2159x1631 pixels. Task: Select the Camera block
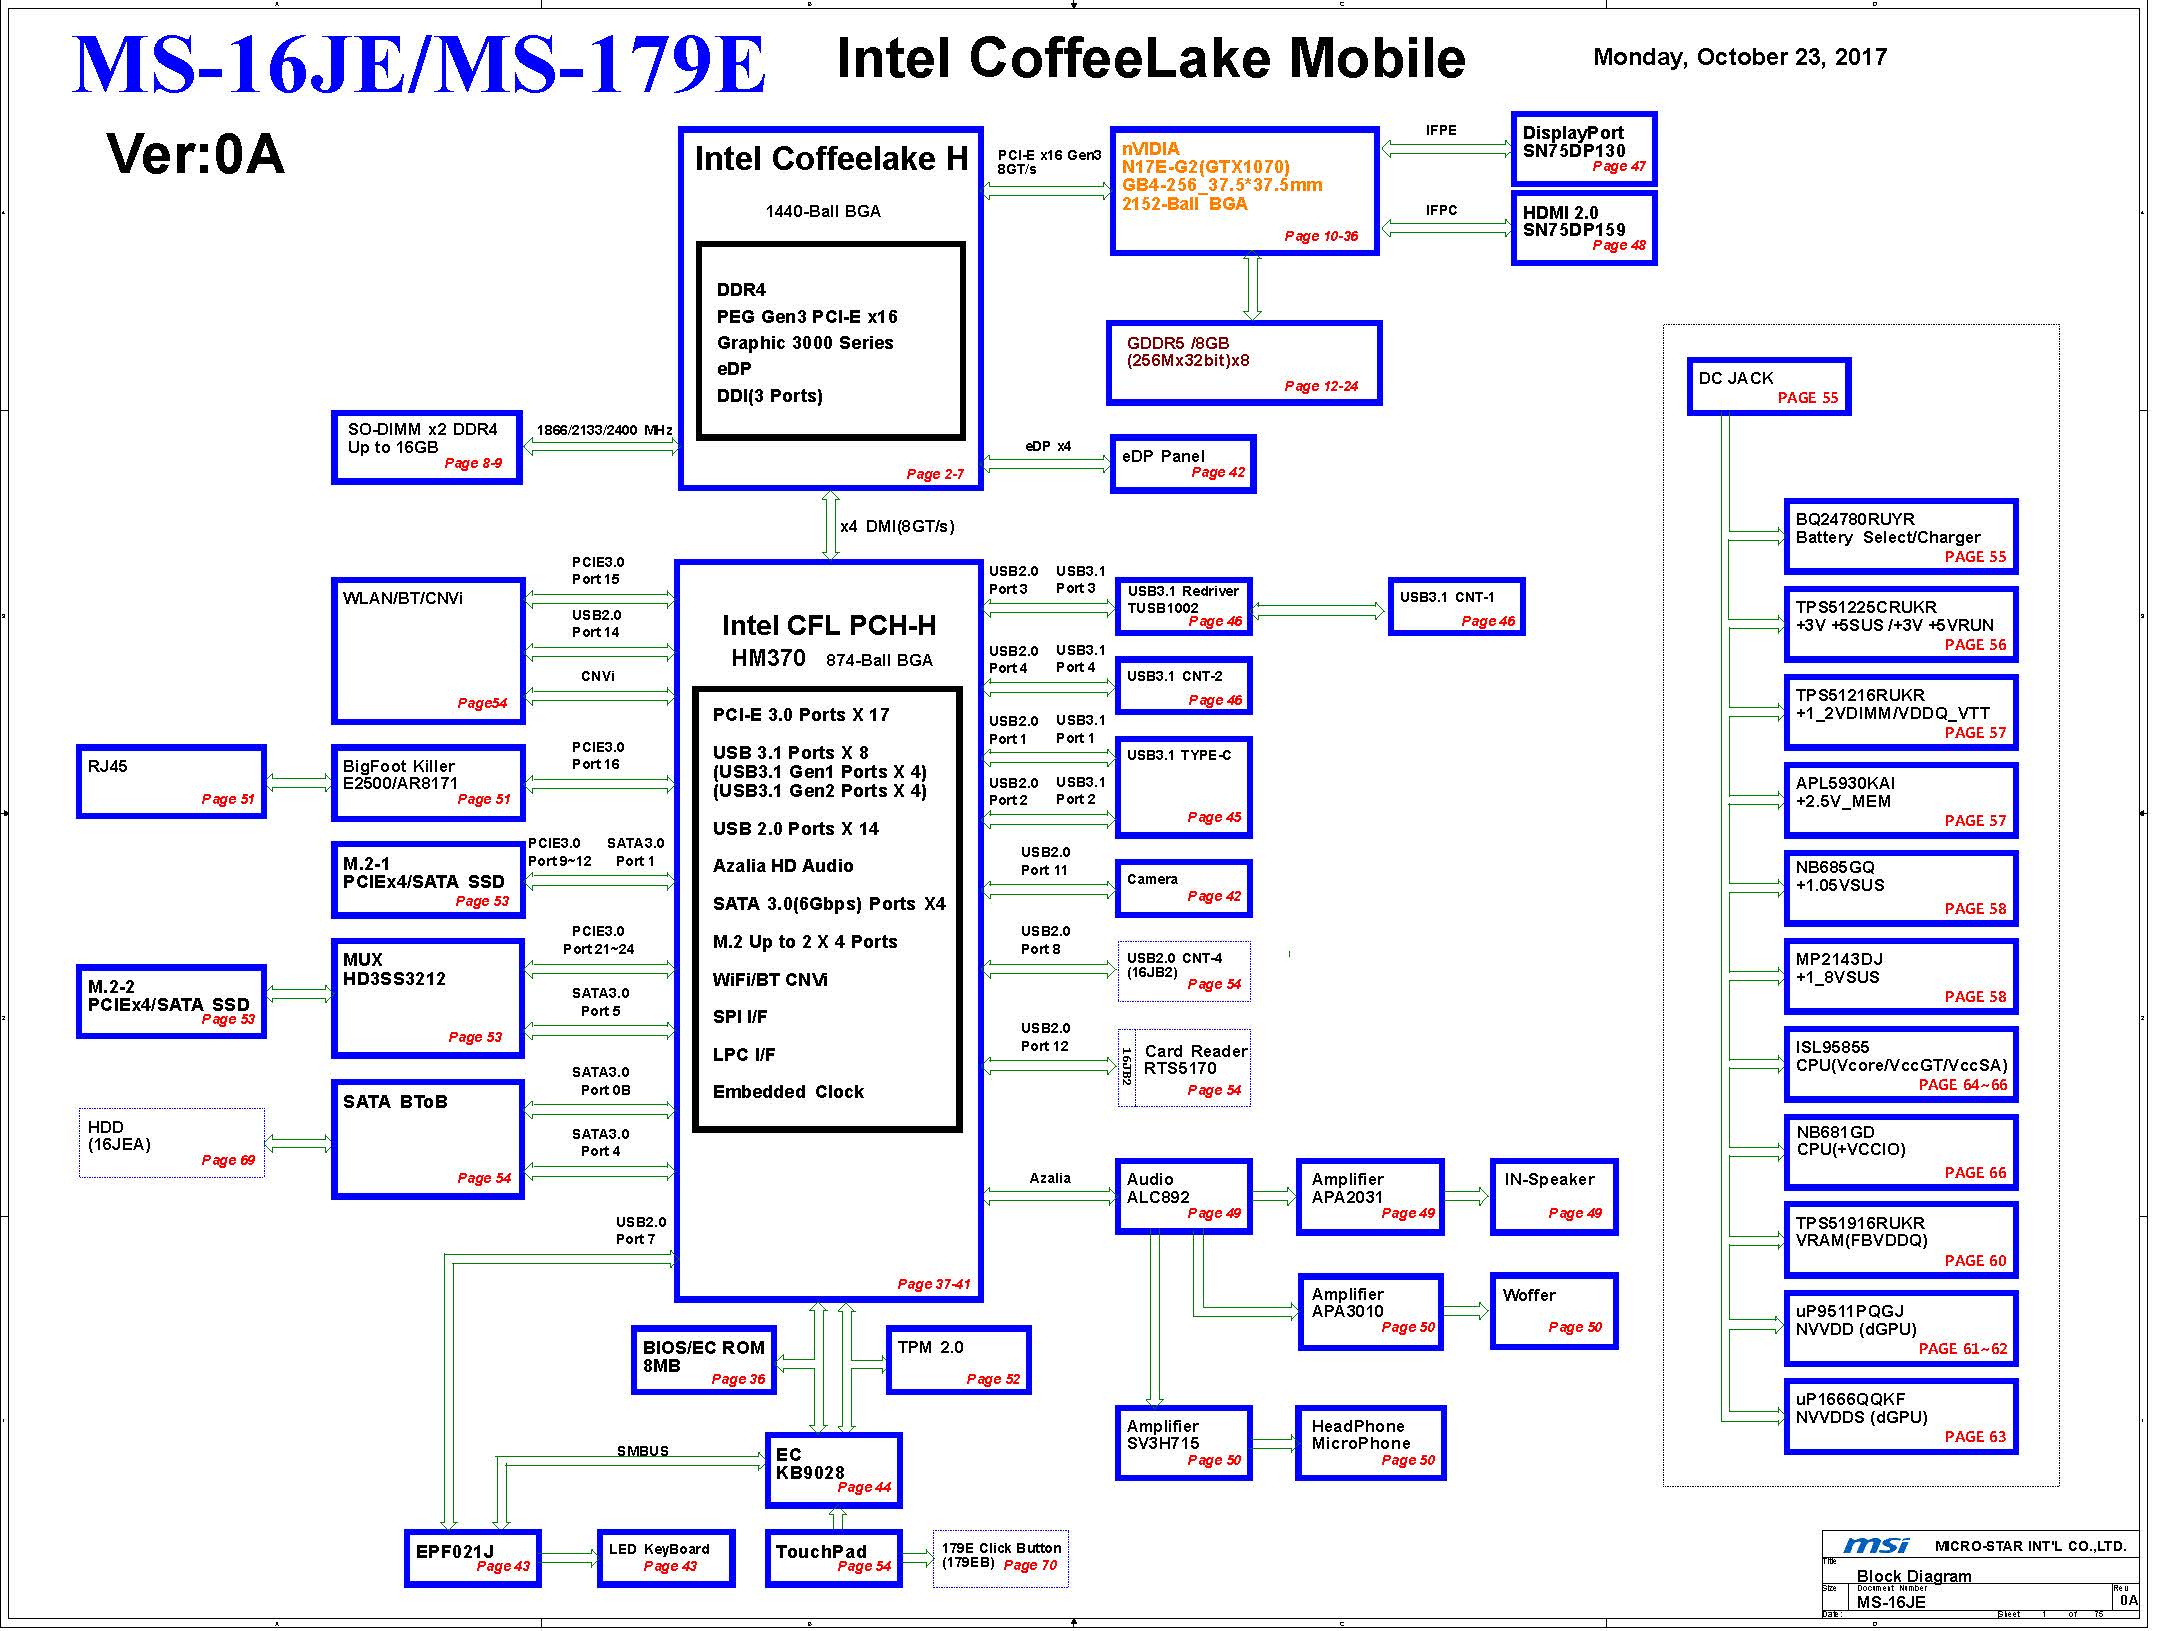pyautogui.click(x=1183, y=888)
